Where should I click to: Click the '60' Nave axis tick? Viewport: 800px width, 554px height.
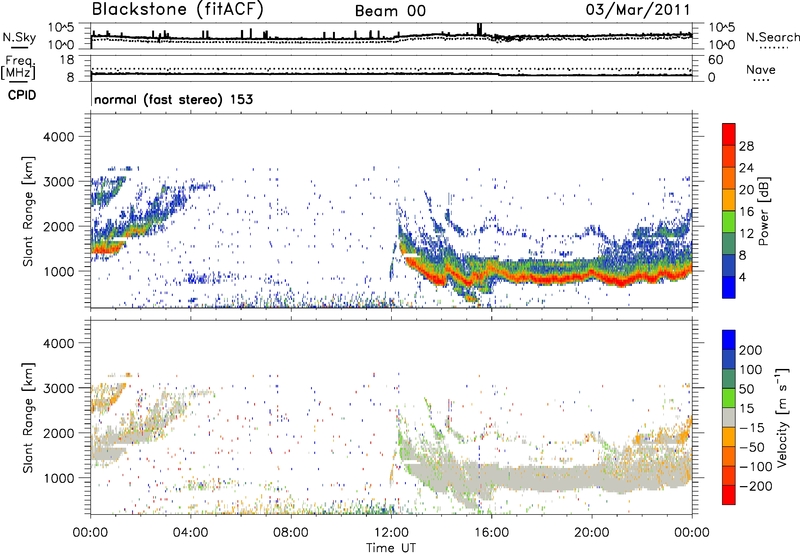(x=715, y=60)
